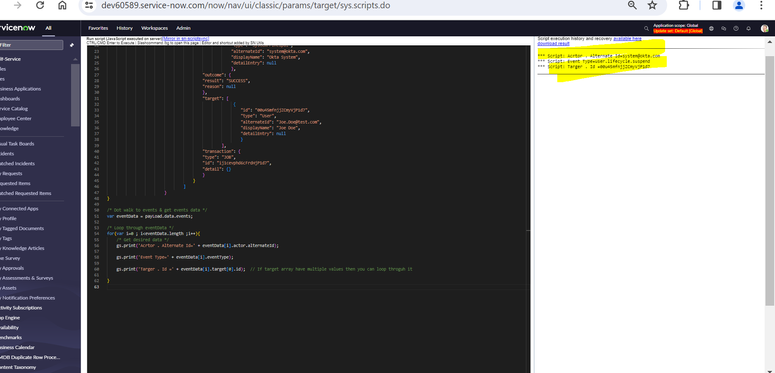This screenshot has height=373, width=775.
Task: Open the ServiceNow user avatar menu
Action: [x=765, y=29]
